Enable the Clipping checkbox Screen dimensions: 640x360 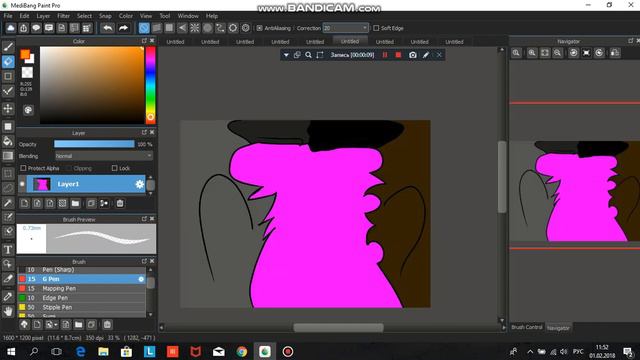[x=69, y=168]
